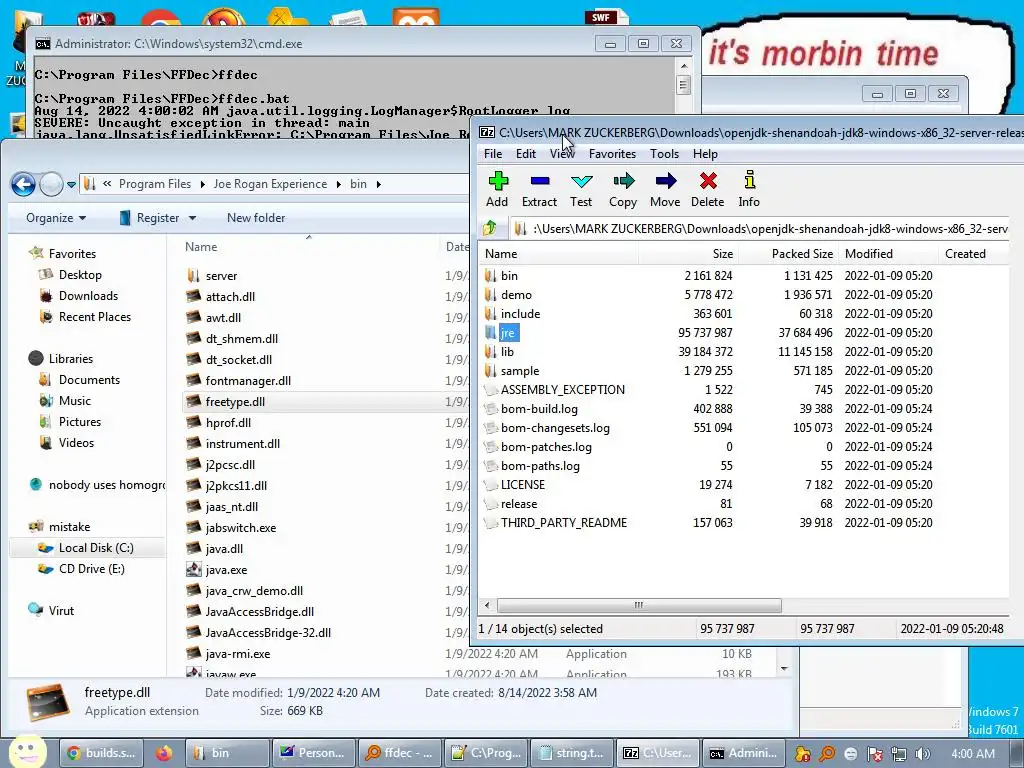The image size is (1024, 768).
Task: Select Local Disk (C:) in navigation pane
Action: [95, 547]
